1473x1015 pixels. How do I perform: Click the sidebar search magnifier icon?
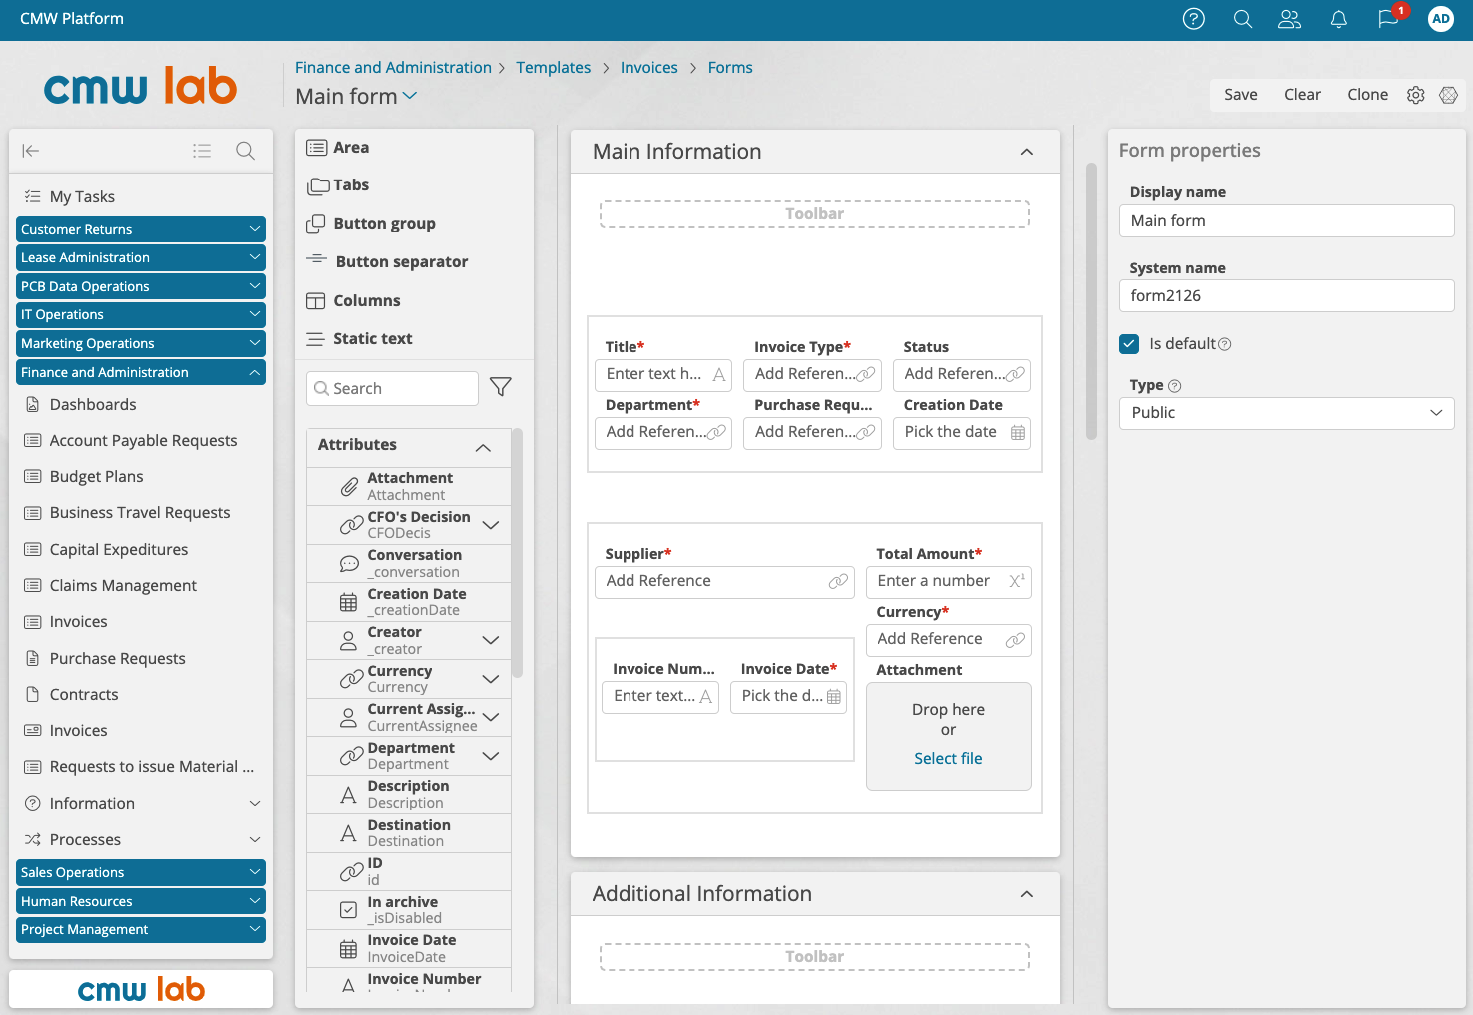[245, 151]
